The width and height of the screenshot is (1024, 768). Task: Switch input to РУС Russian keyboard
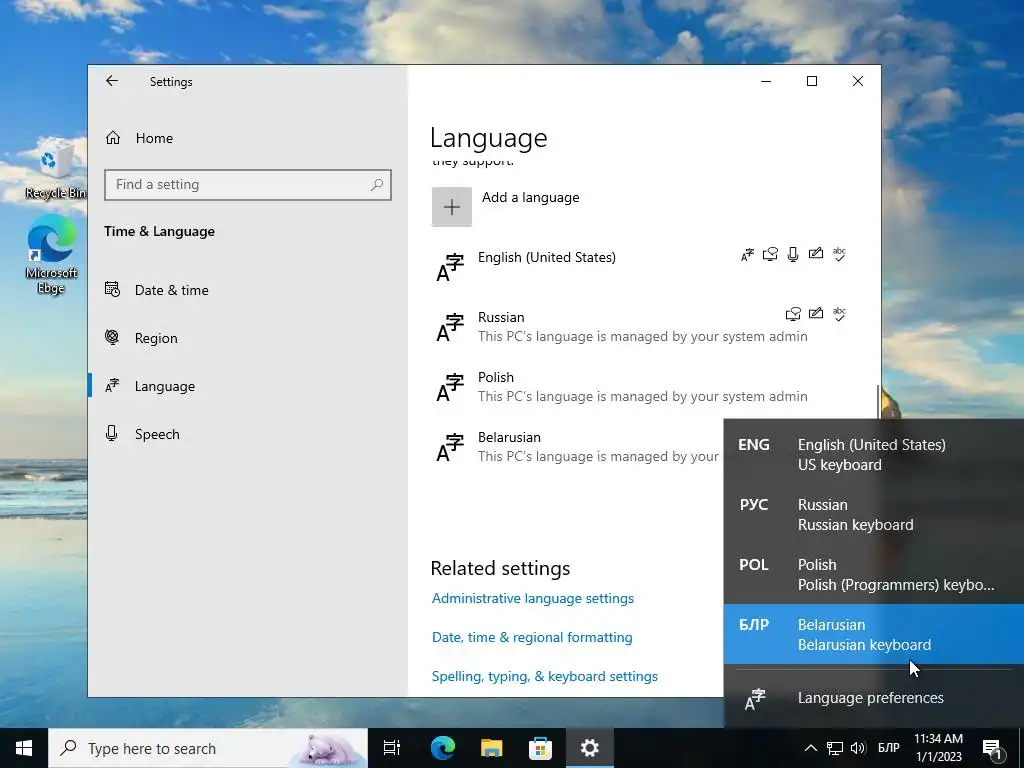874,515
